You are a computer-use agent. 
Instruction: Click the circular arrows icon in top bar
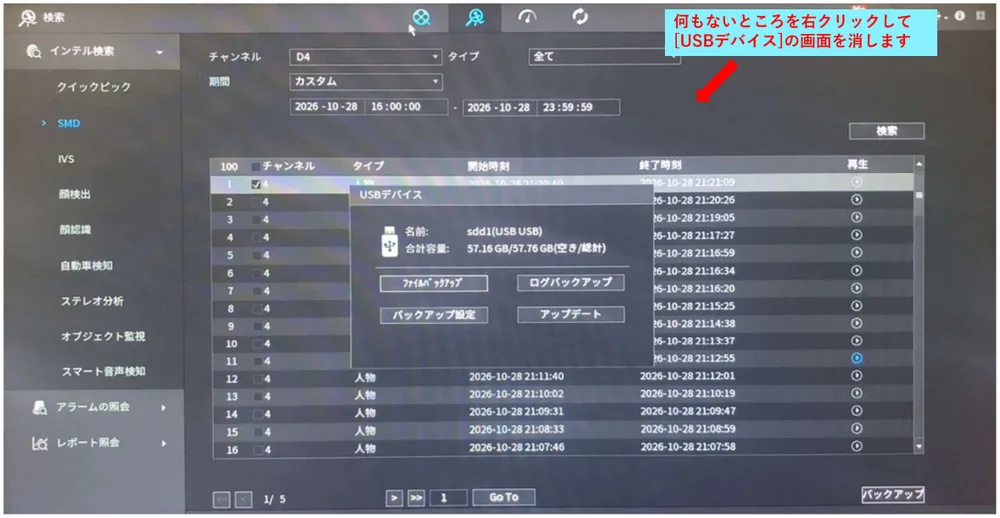(580, 17)
